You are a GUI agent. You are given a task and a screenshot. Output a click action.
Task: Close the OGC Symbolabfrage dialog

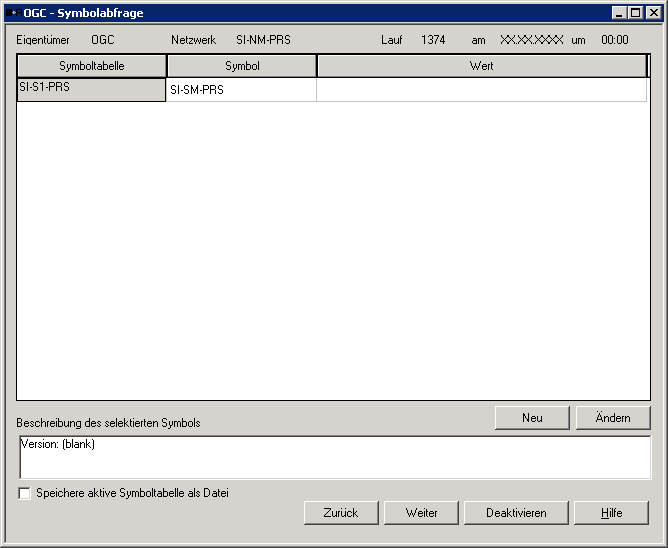coord(652,13)
